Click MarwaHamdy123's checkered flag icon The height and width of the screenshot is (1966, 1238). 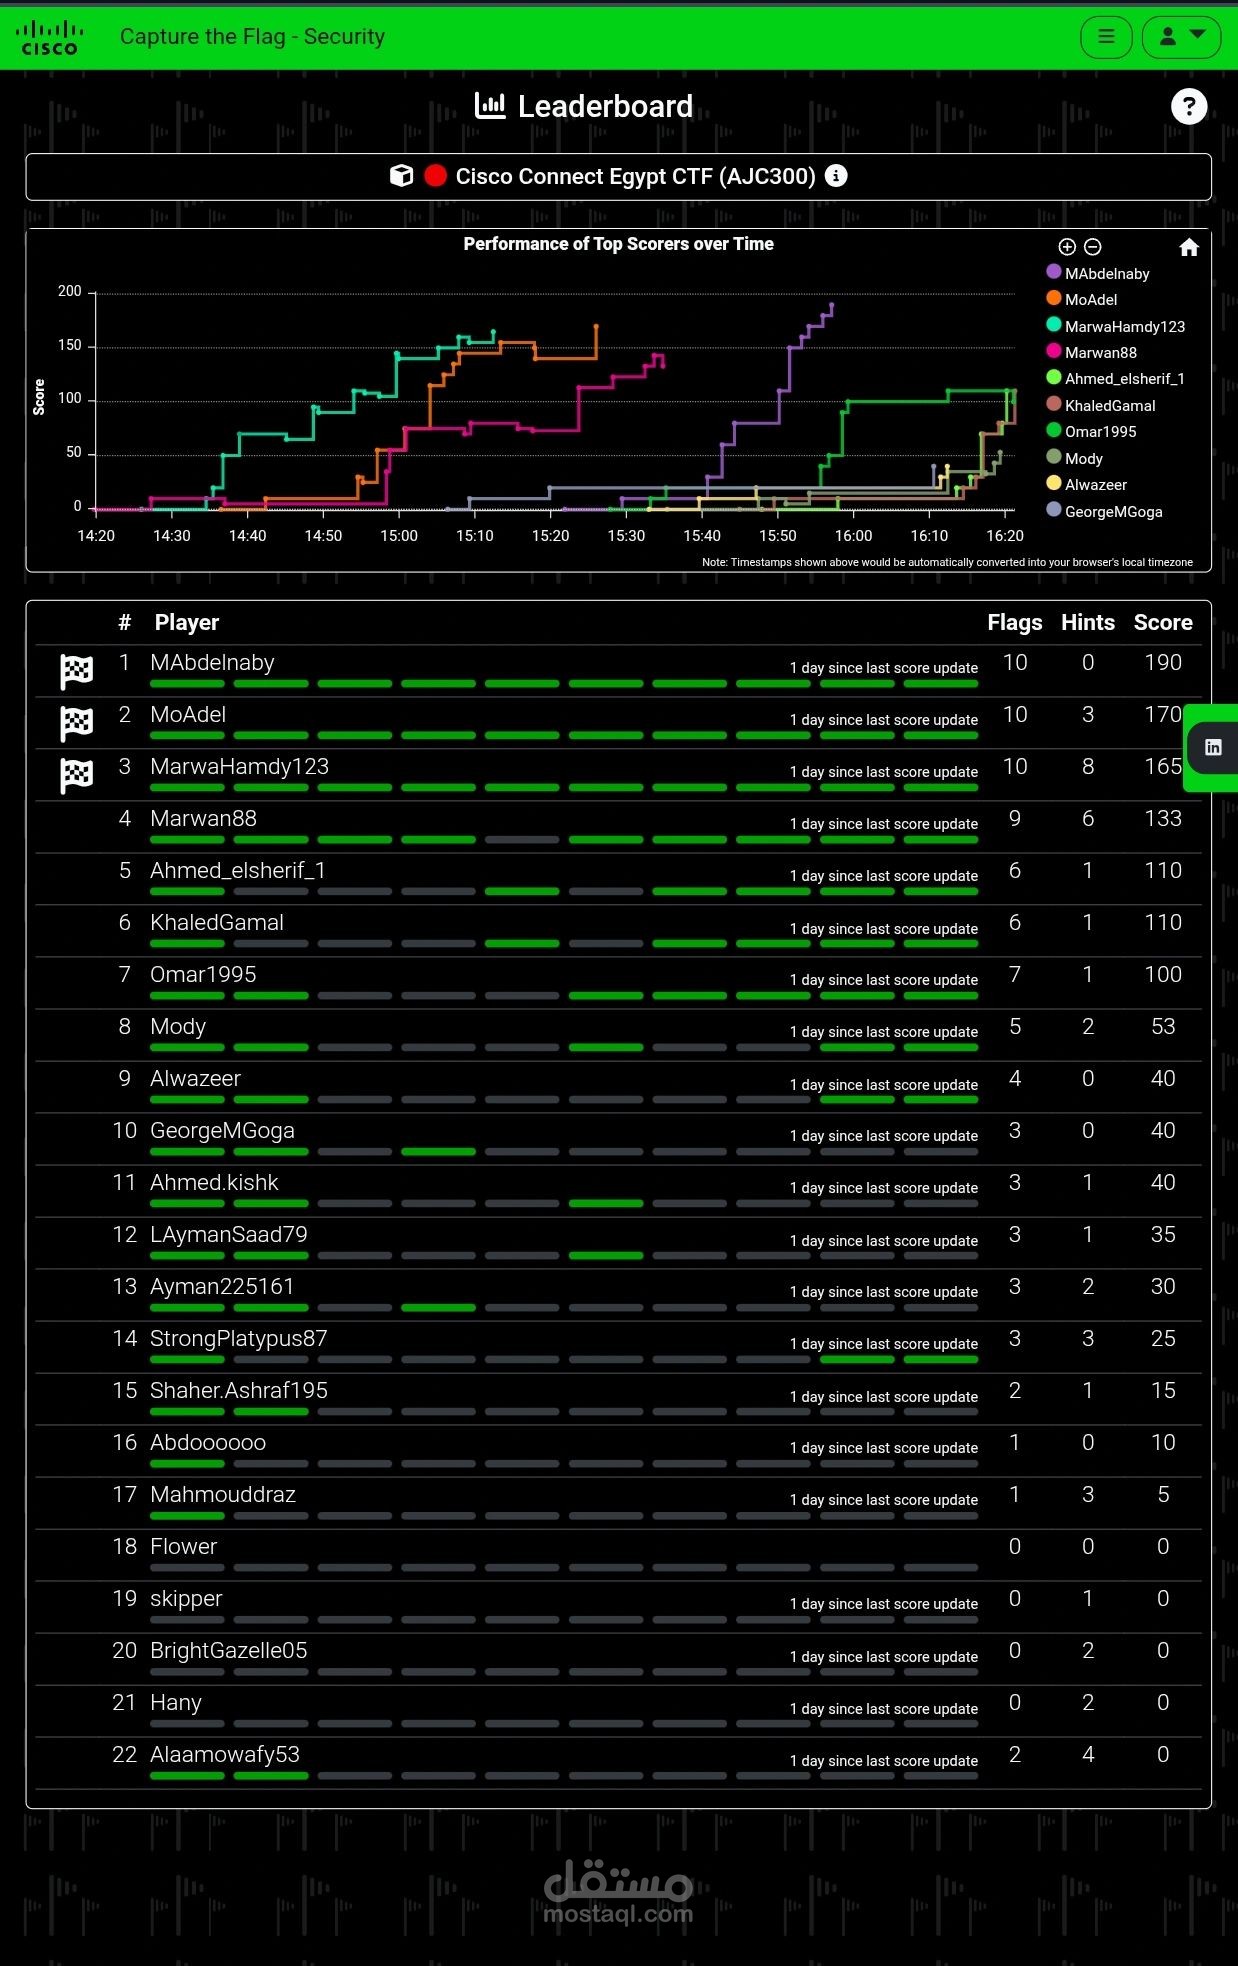pos(77,775)
